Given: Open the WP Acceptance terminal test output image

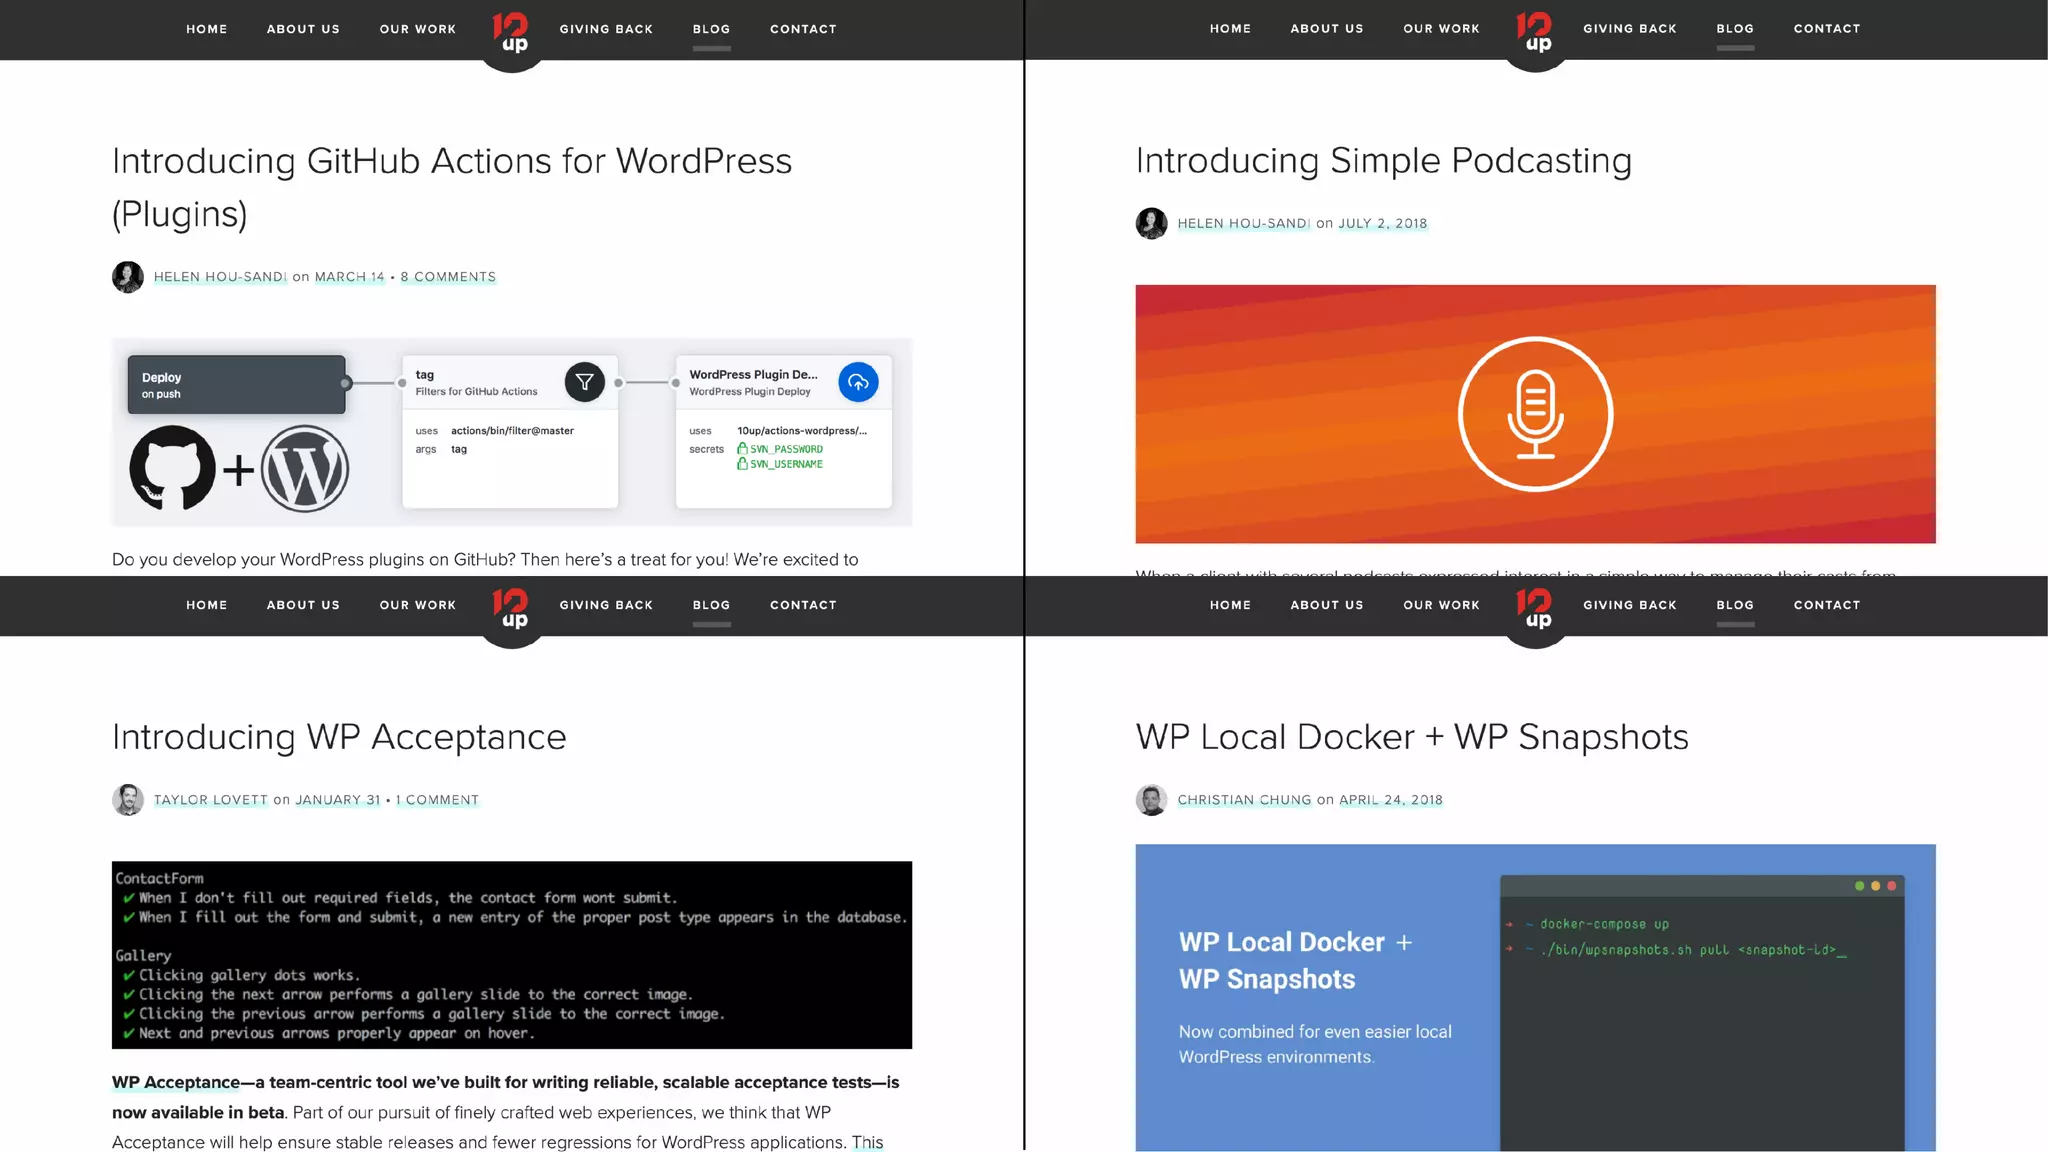Looking at the screenshot, I should pos(511,955).
